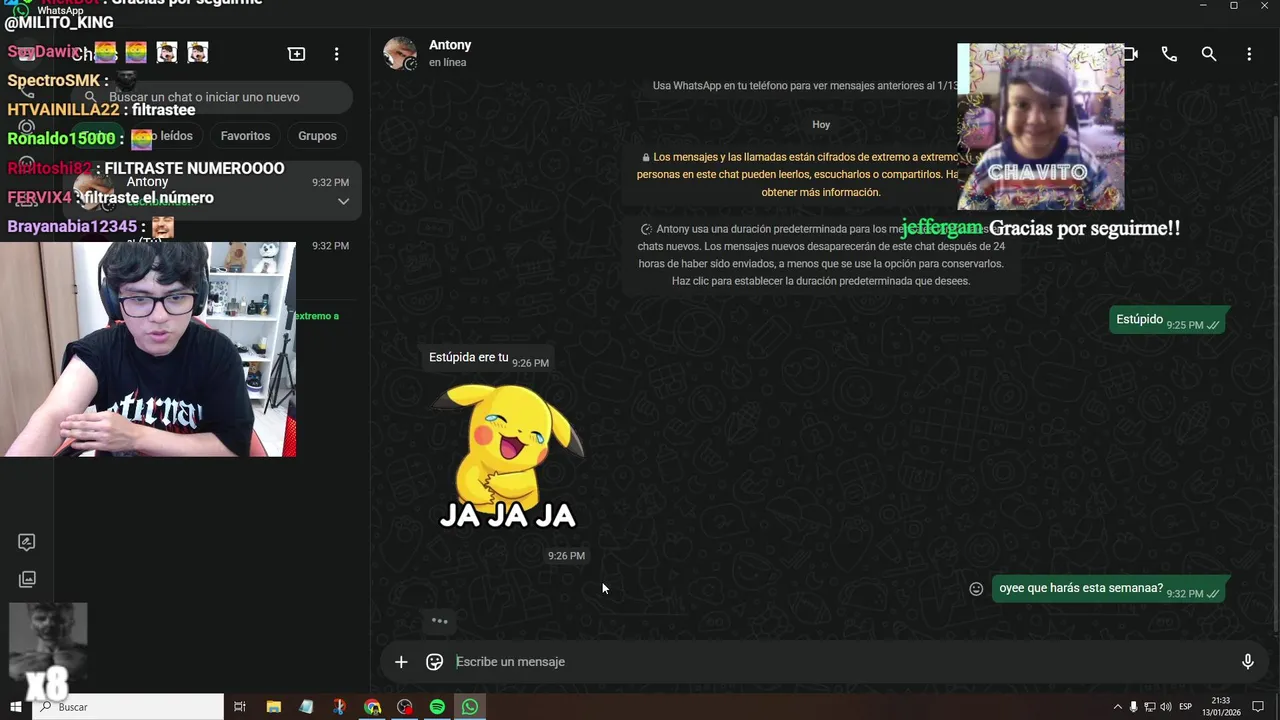Switch the ESP input language

pos(1186,707)
